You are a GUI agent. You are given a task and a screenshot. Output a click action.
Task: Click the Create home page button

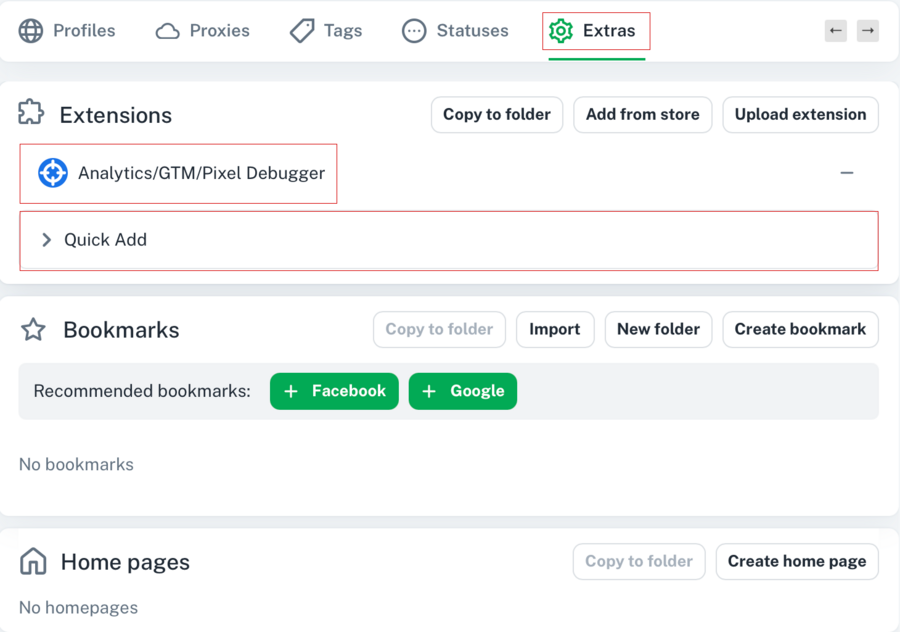coord(797,561)
